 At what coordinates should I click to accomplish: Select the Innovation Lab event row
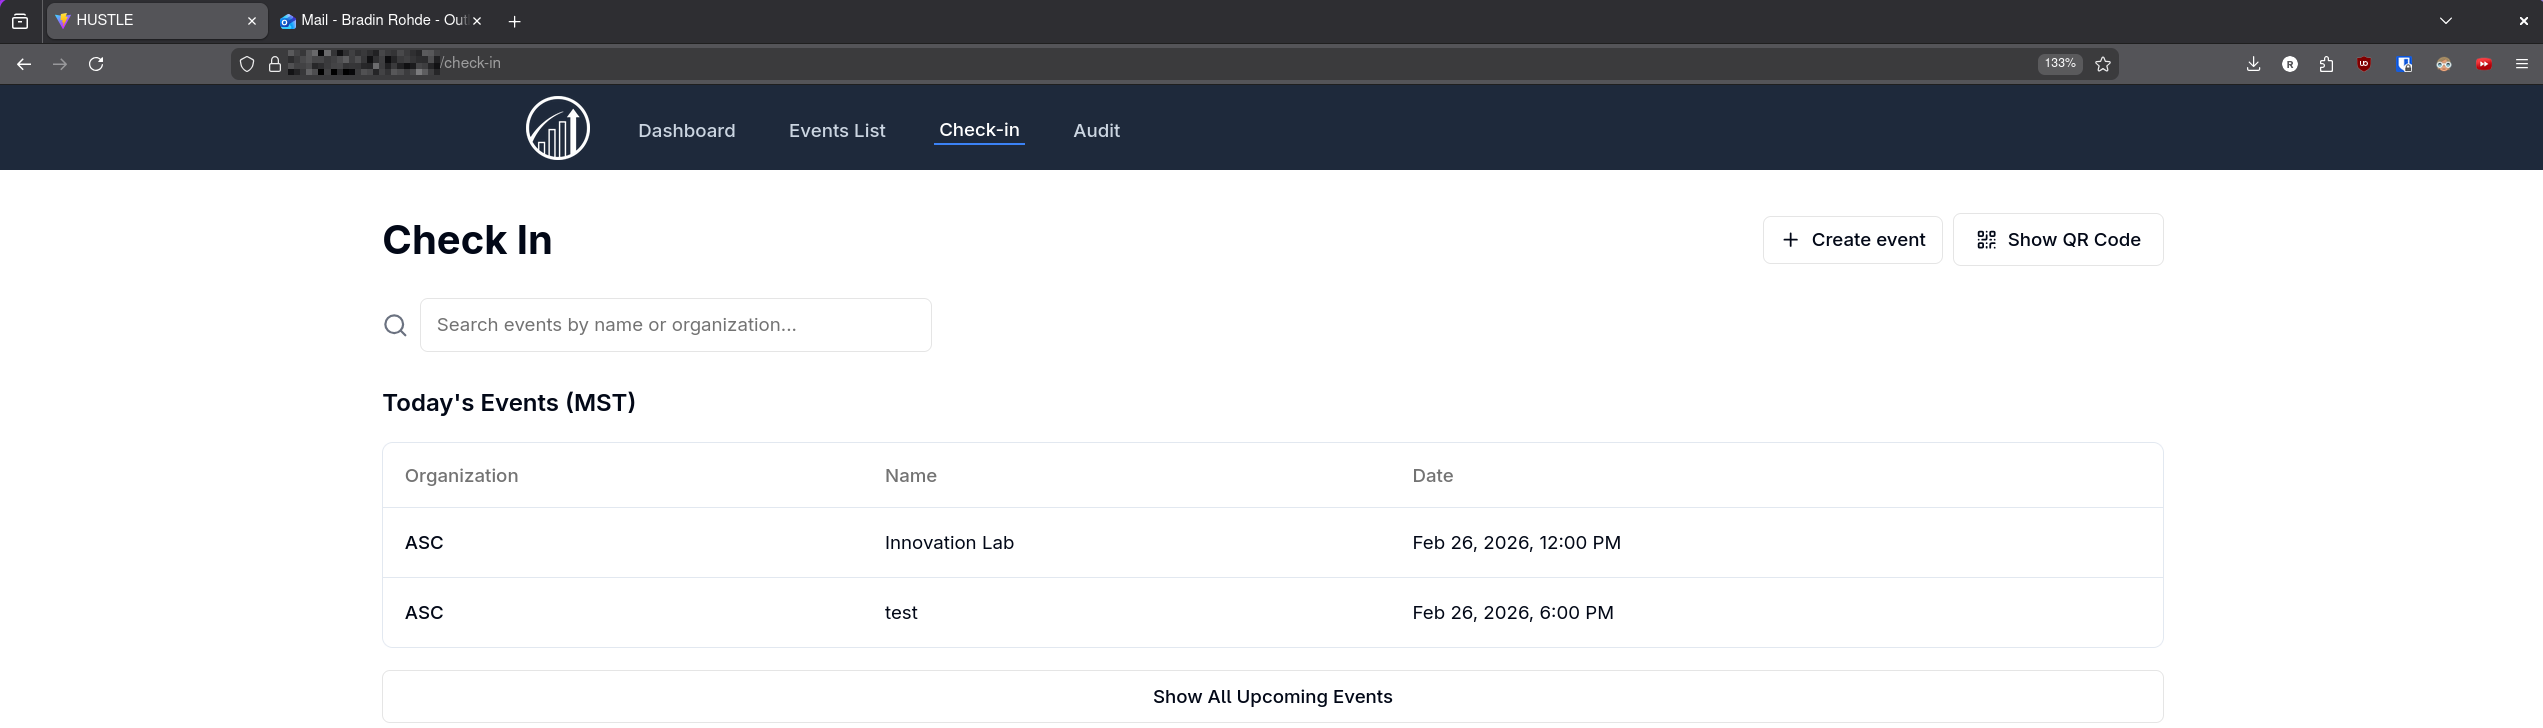tap(1272, 543)
